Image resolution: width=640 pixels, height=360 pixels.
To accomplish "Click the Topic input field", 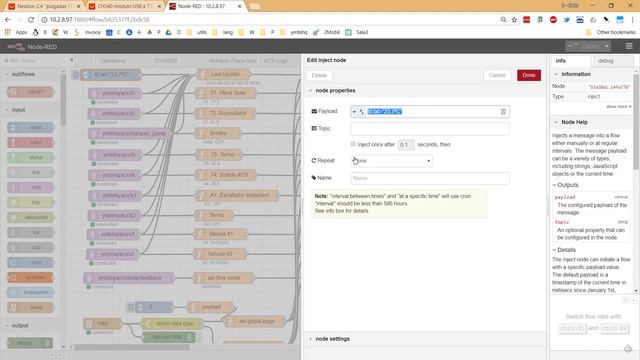I will [x=430, y=129].
